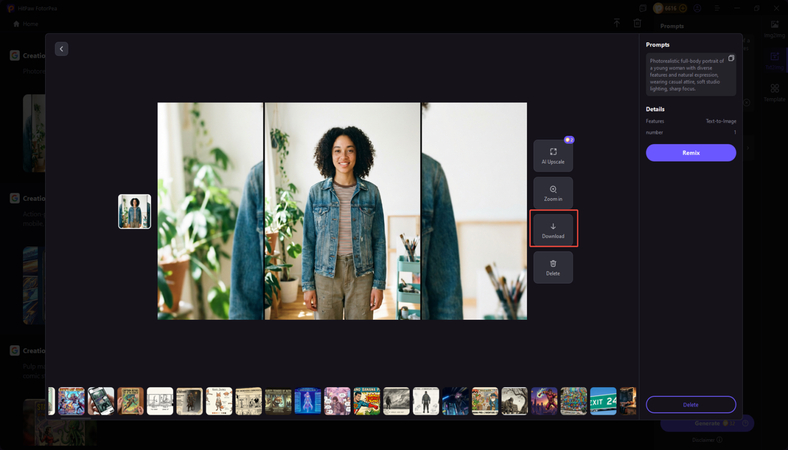The image size is (788, 450).
Task: Open the Img2Img sidebar panel
Action: (774, 29)
